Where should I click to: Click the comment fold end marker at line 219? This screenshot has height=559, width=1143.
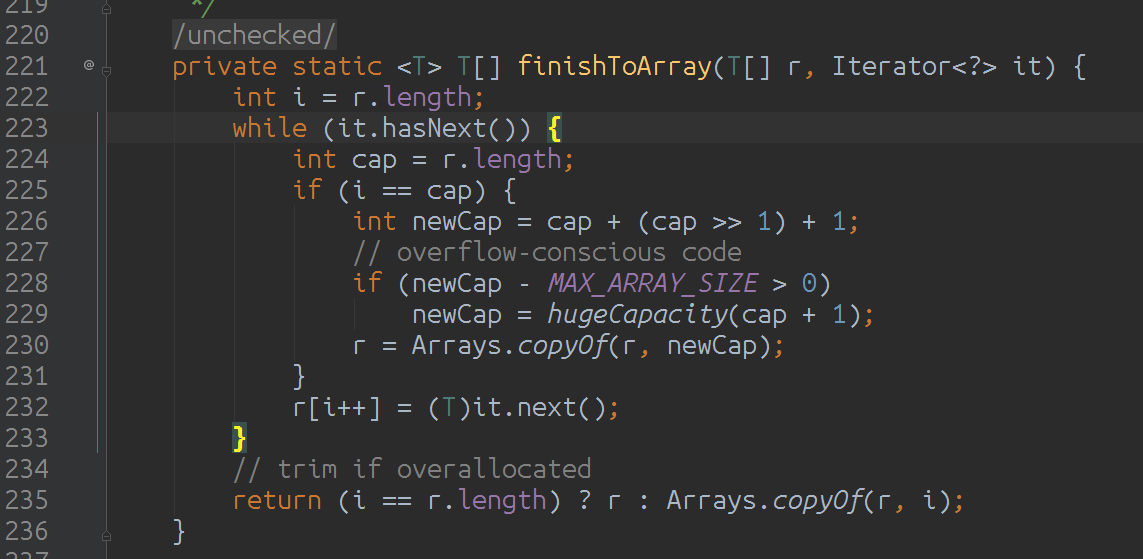(106, 9)
